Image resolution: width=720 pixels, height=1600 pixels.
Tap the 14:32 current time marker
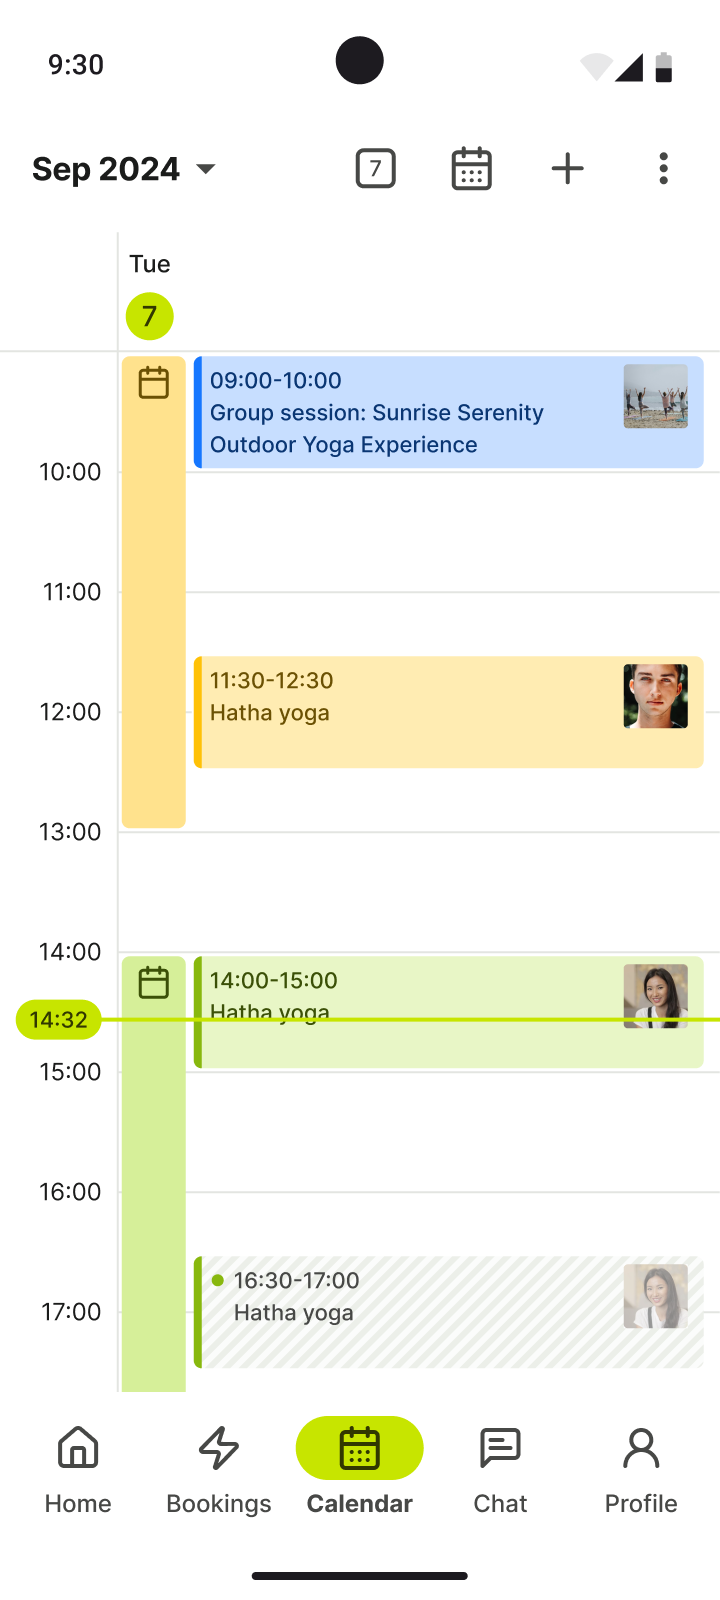tap(59, 1020)
